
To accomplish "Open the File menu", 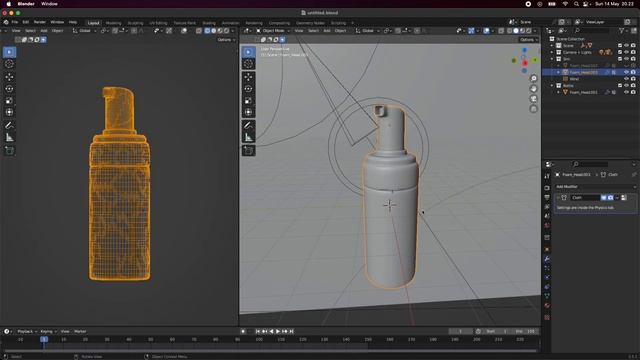I will tap(15, 22).
